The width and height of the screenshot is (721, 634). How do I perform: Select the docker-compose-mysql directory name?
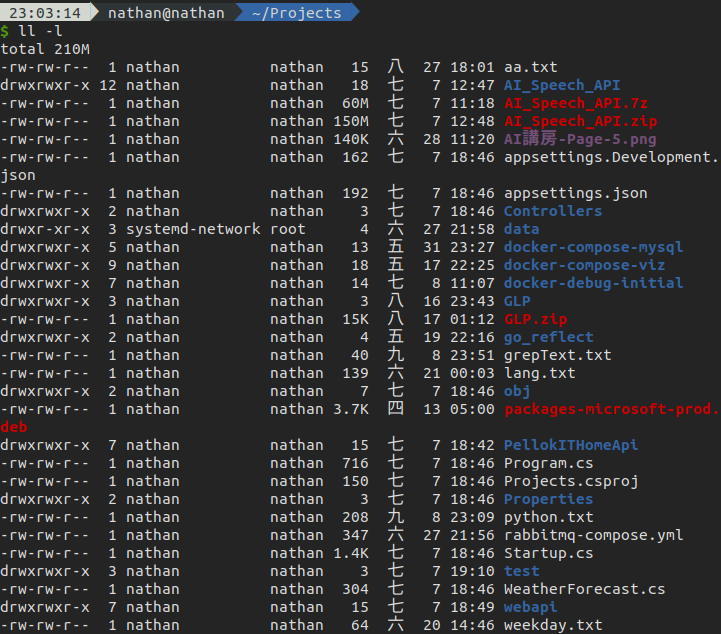pos(594,247)
